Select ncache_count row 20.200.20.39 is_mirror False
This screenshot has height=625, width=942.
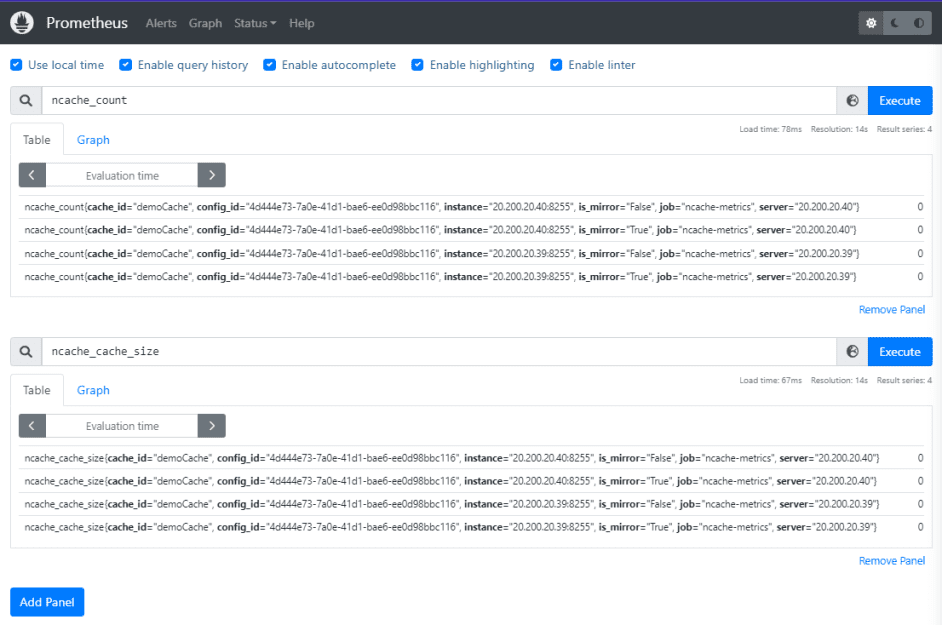472,254
